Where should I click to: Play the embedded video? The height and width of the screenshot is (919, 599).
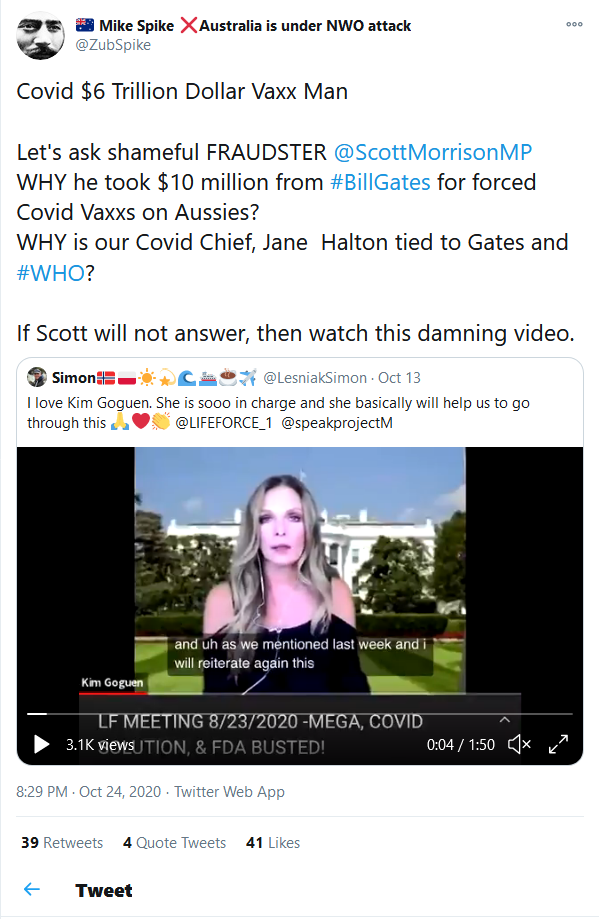(x=41, y=744)
